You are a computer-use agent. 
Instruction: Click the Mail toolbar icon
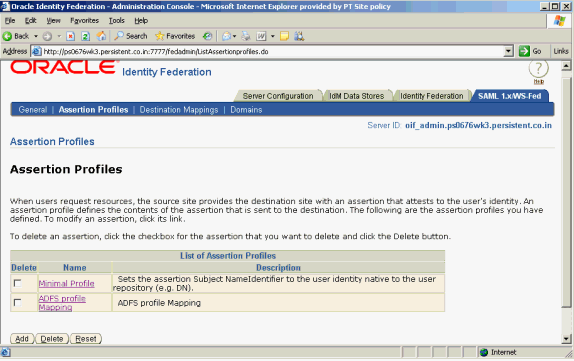227,36
